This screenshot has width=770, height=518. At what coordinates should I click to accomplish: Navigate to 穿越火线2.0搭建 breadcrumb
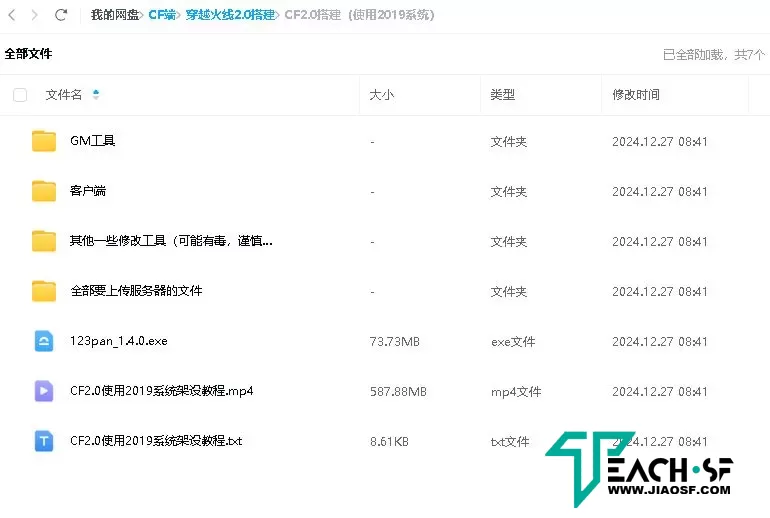(230, 15)
